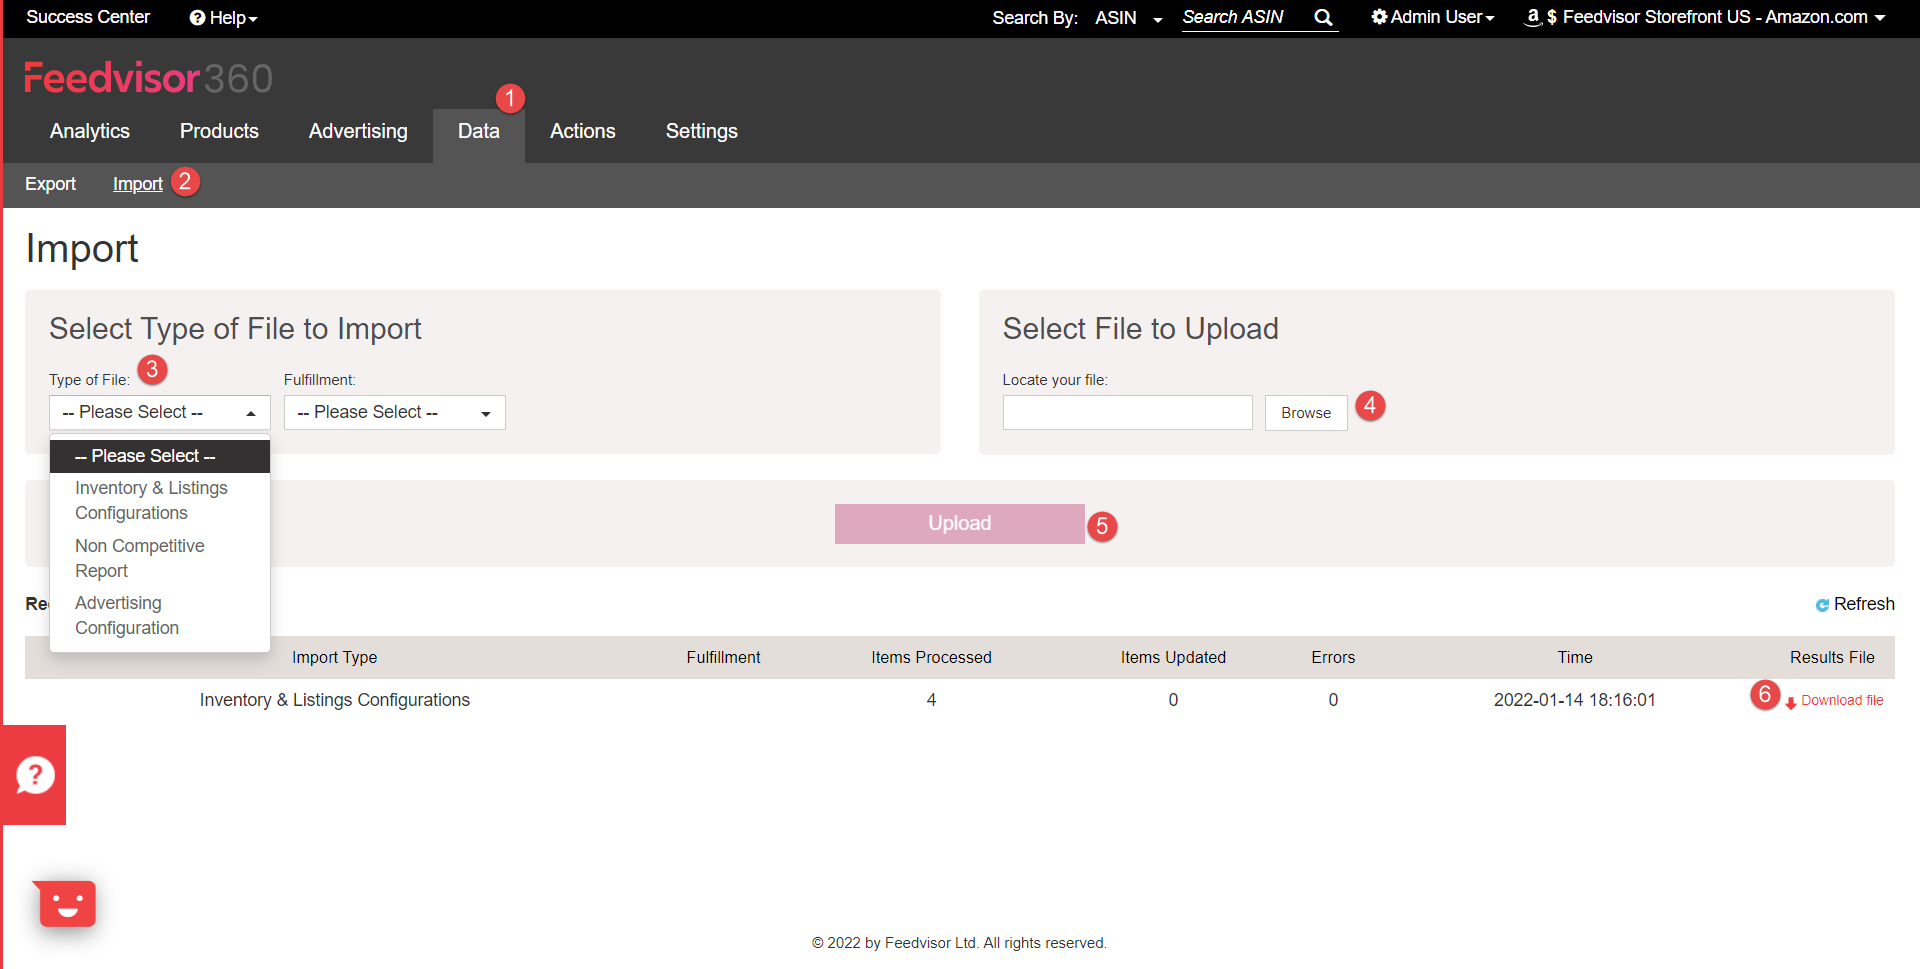The width and height of the screenshot is (1920, 969).
Task: Open the red help question bubble
Action: pyautogui.click(x=35, y=775)
